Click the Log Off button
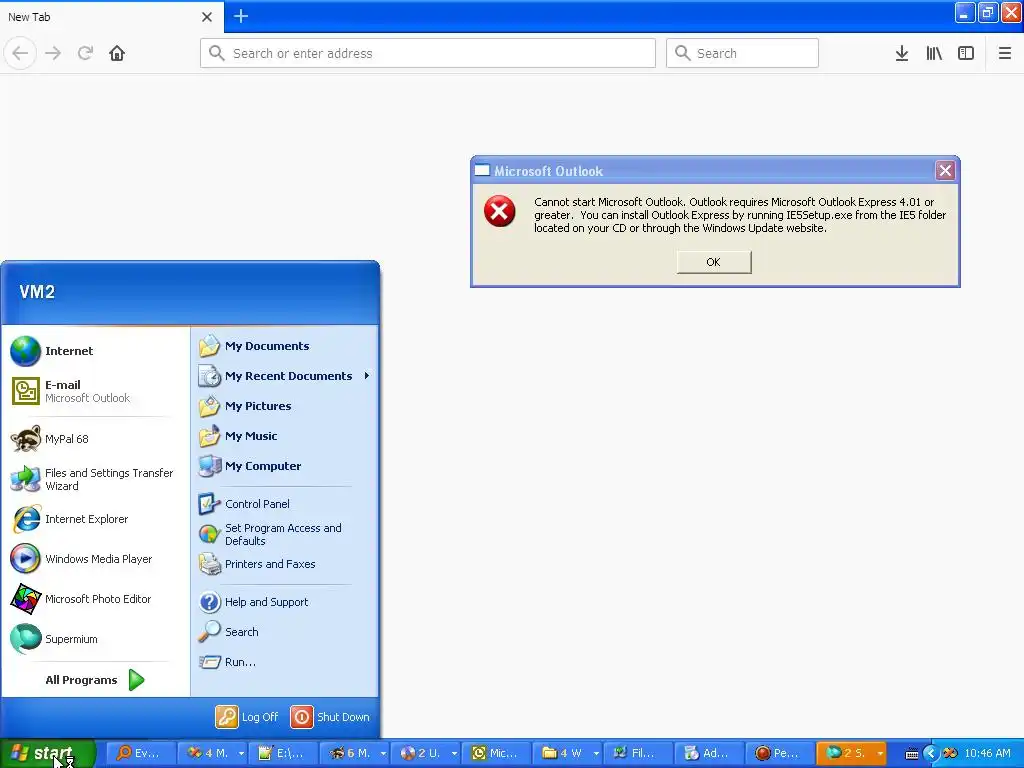Image resolution: width=1024 pixels, height=768 pixels. [248, 717]
